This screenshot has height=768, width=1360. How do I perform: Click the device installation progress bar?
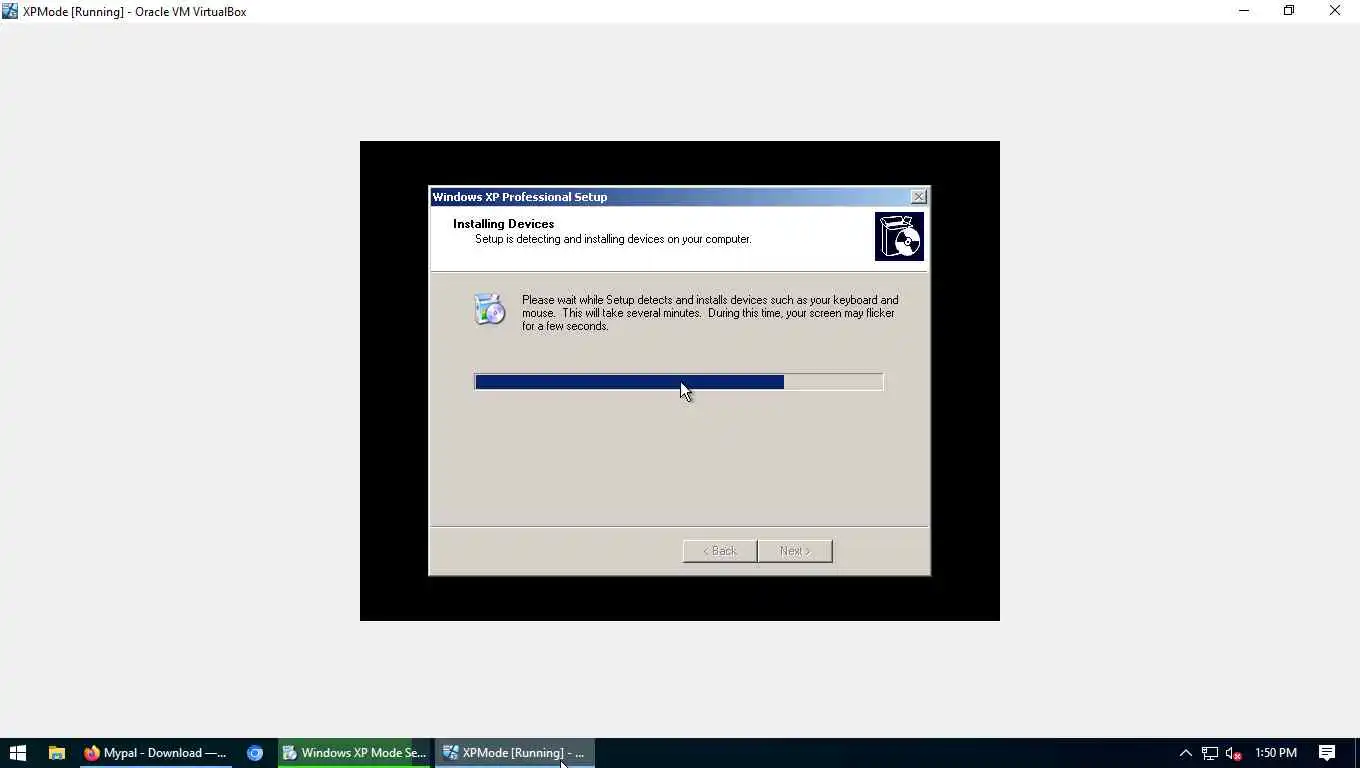(679, 381)
